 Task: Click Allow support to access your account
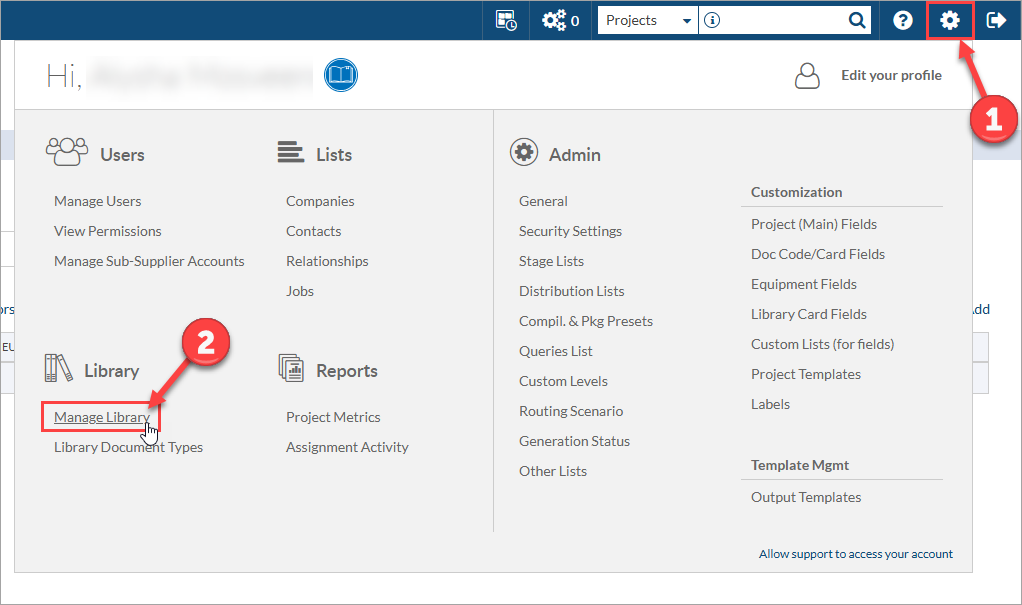click(855, 554)
